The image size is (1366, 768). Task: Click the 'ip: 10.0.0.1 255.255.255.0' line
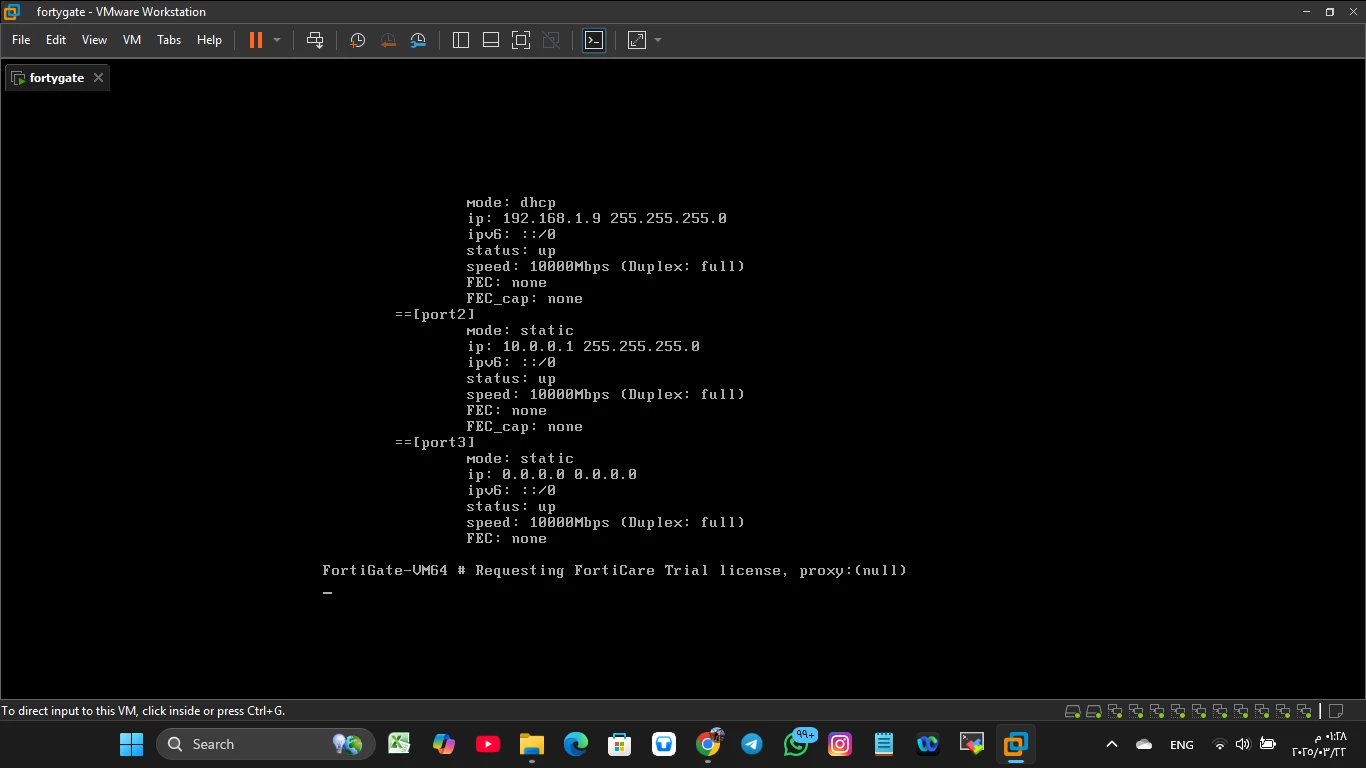pos(583,346)
